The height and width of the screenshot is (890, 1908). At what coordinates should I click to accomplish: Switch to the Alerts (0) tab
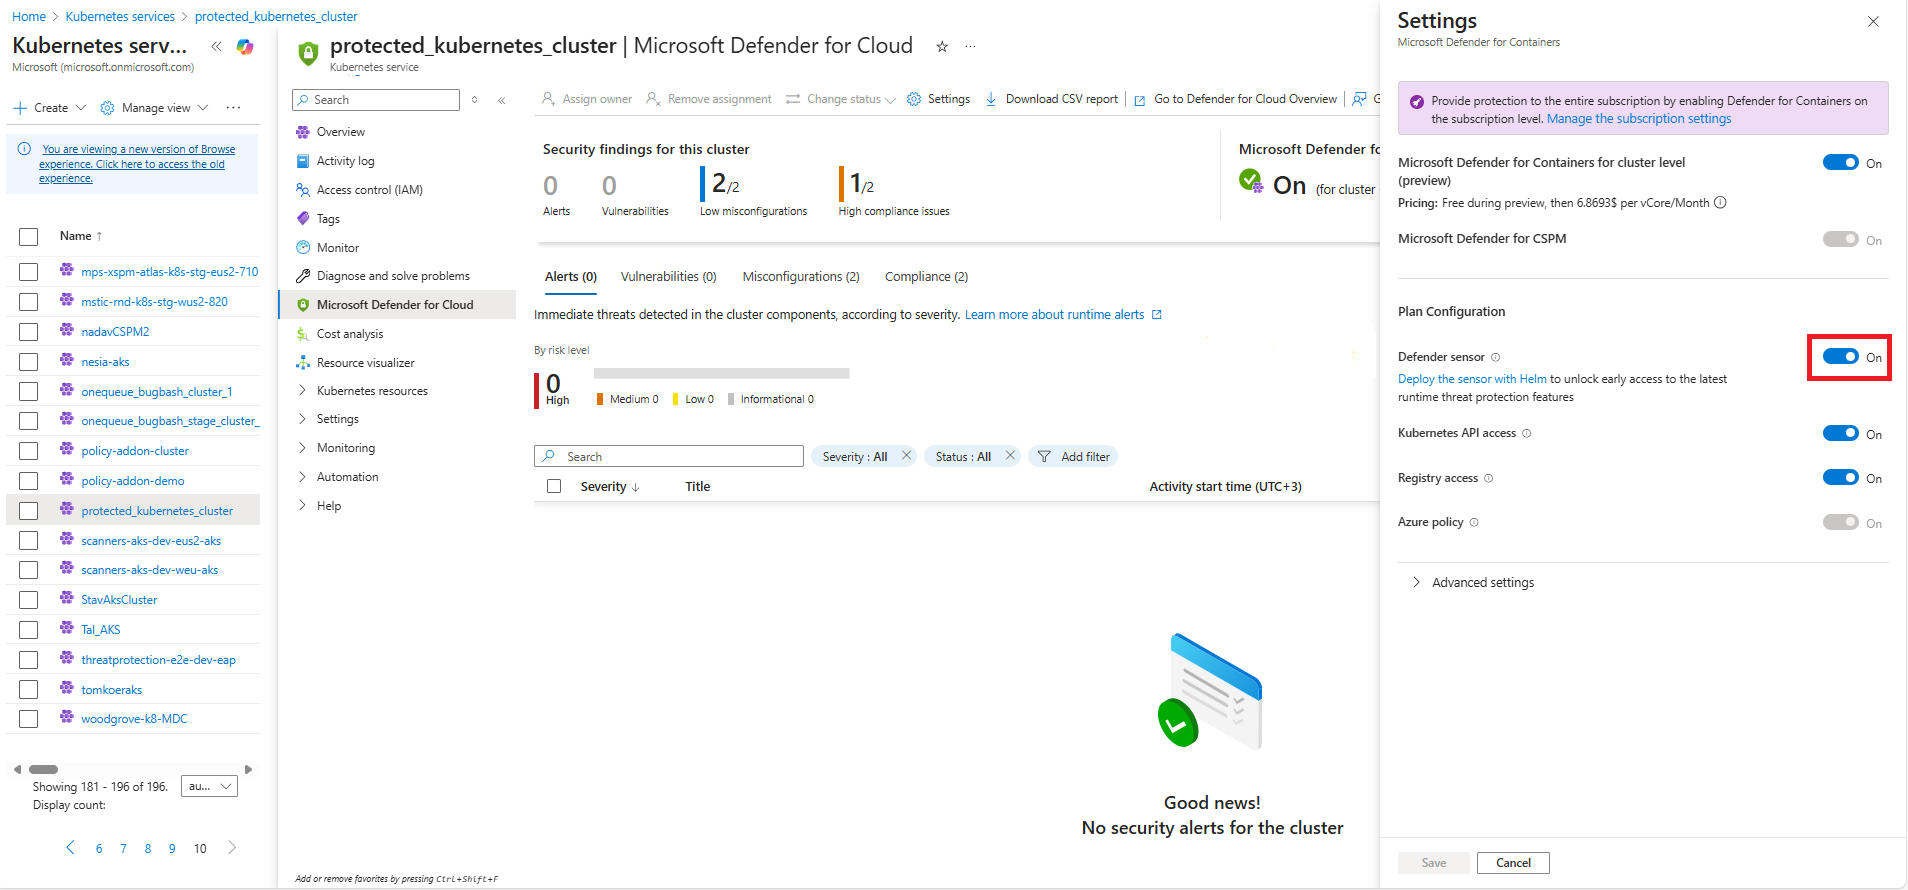(x=571, y=277)
